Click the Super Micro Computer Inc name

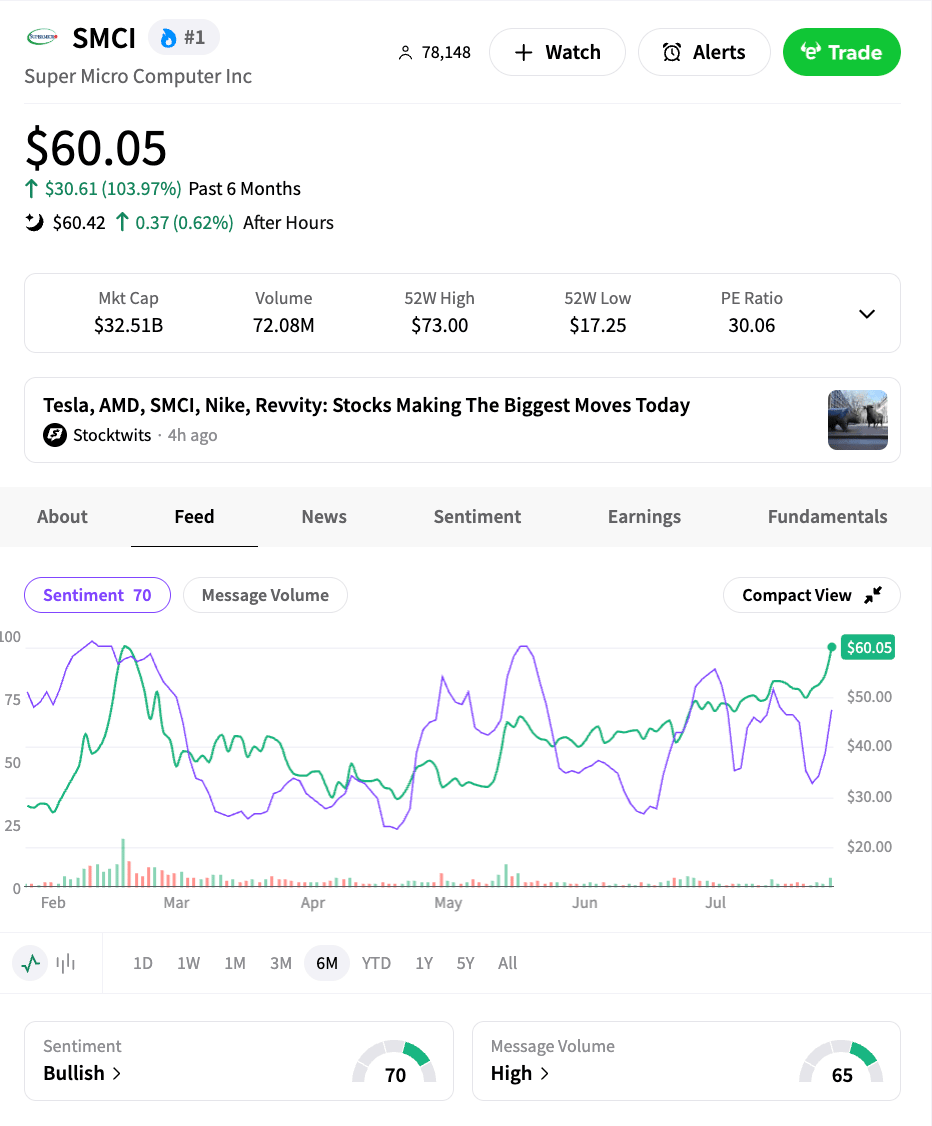pos(138,76)
